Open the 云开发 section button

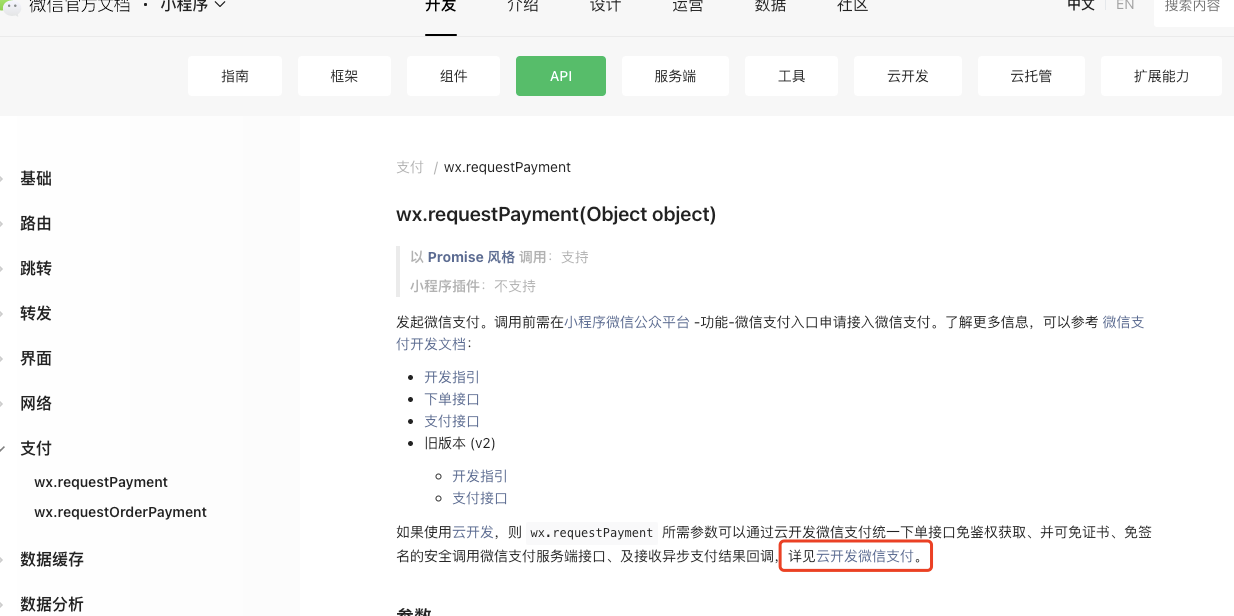[x=908, y=76]
